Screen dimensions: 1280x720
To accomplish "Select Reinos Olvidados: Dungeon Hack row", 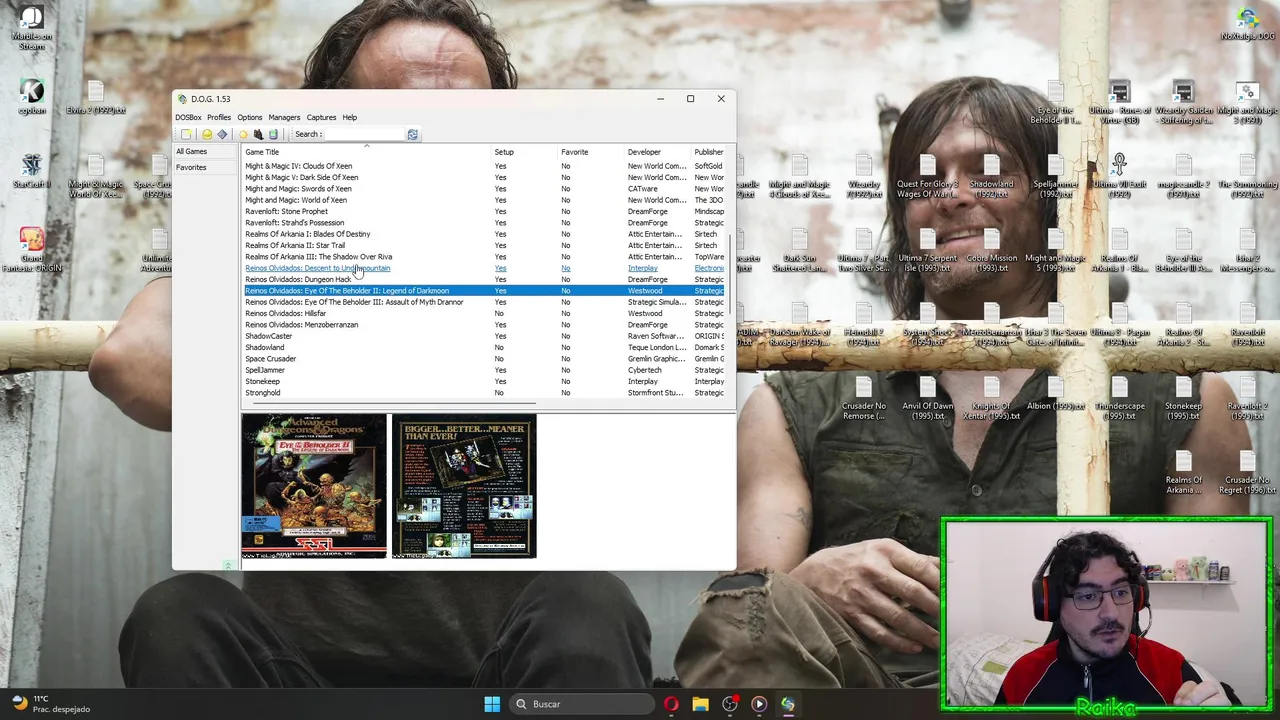I will [x=484, y=279].
